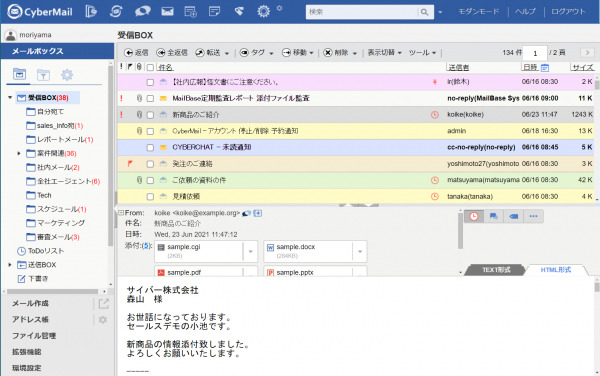Image resolution: width=600 pixels, height=376 pixels.
Task: Click the tag button in preview toolbar
Action: coord(514,216)
